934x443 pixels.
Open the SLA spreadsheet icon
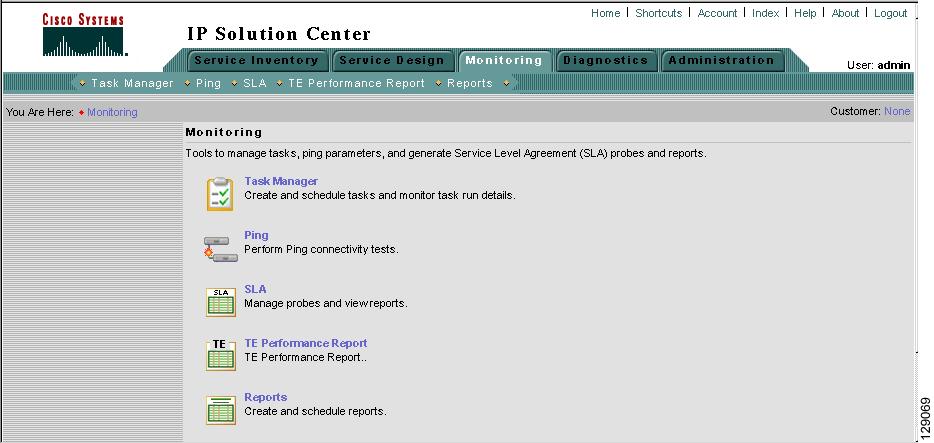[221, 302]
